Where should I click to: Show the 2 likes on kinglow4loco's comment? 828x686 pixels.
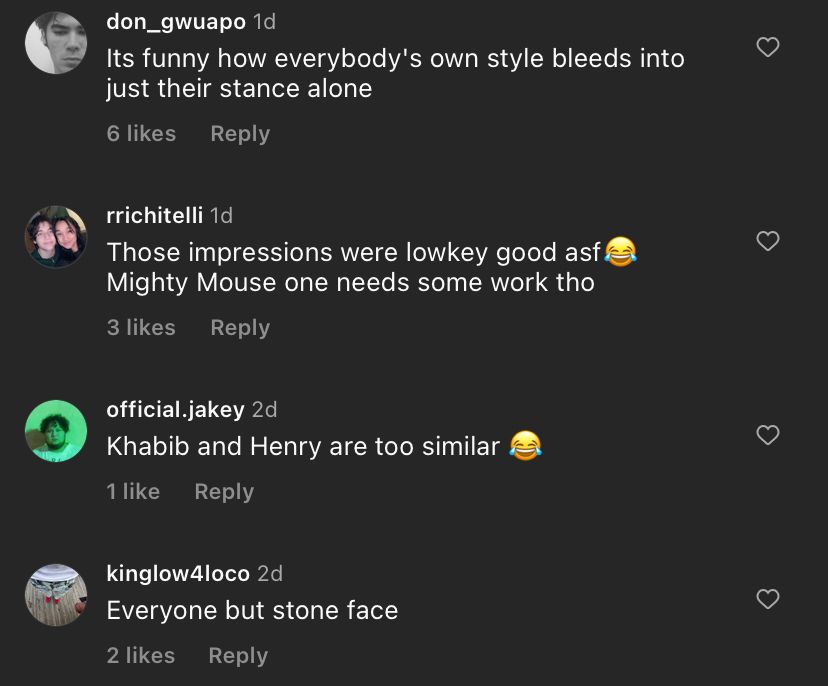tap(141, 656)
